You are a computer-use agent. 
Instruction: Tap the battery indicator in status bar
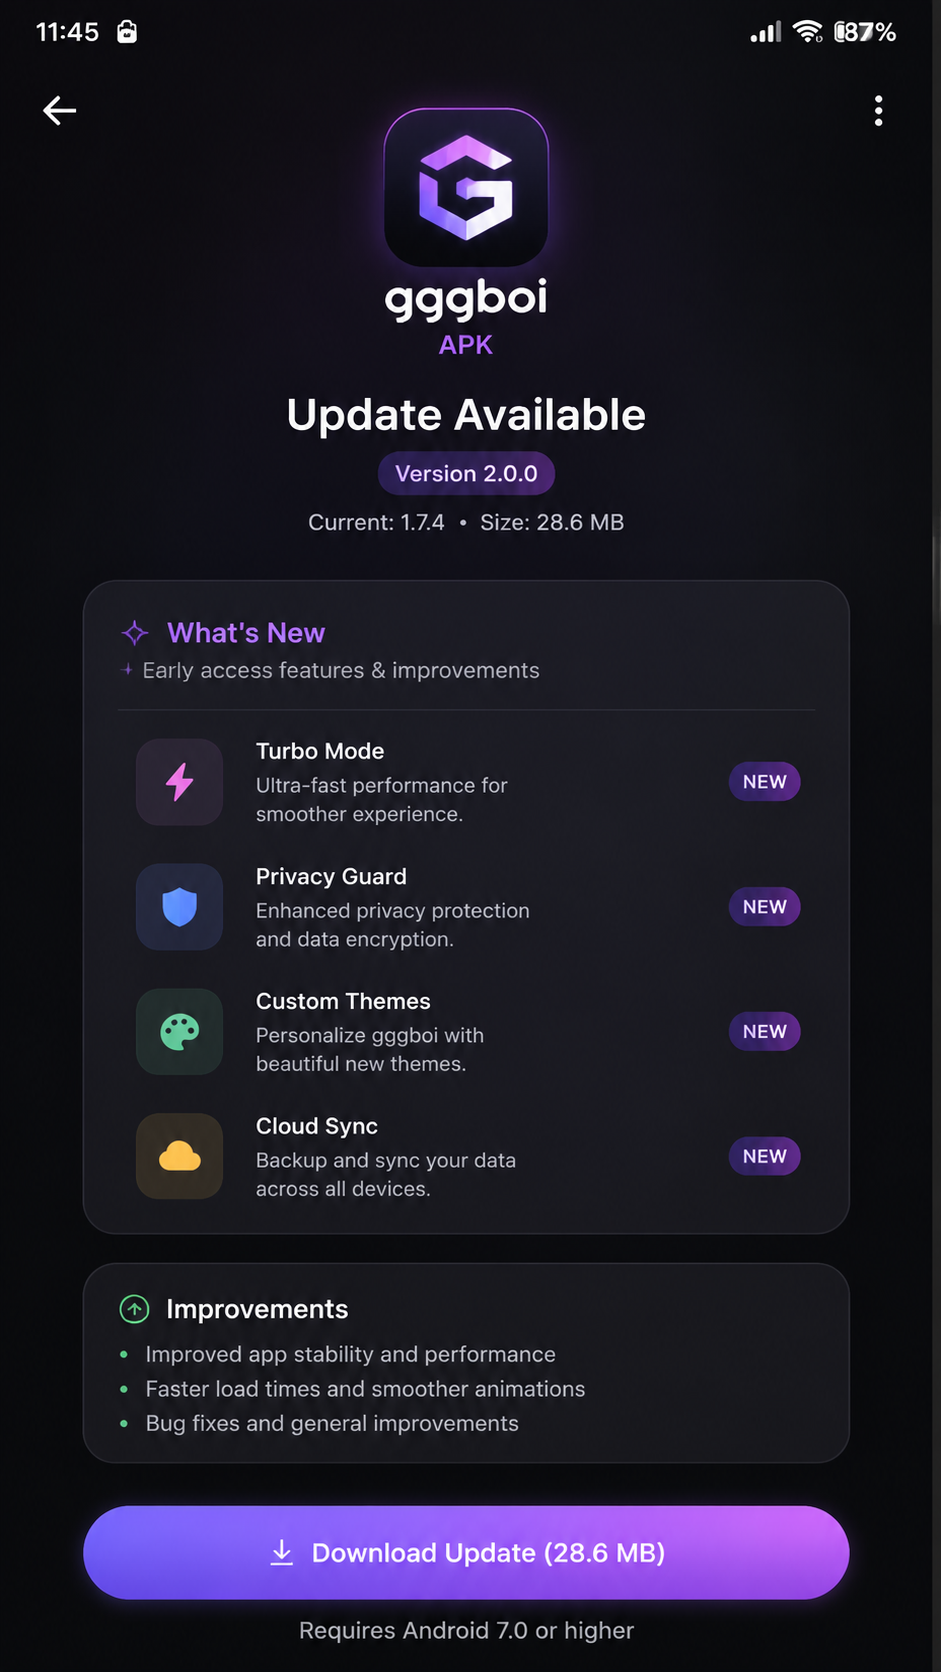(x=865, y=32)
